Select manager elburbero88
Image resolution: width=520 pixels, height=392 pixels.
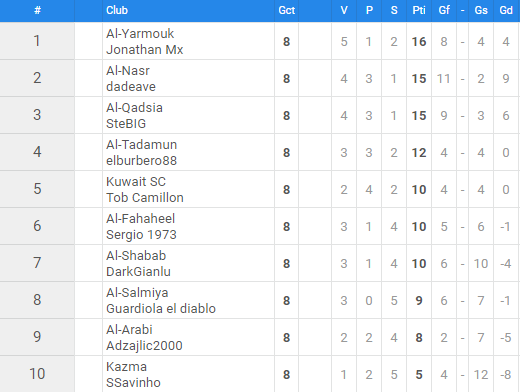pos(142,161)
